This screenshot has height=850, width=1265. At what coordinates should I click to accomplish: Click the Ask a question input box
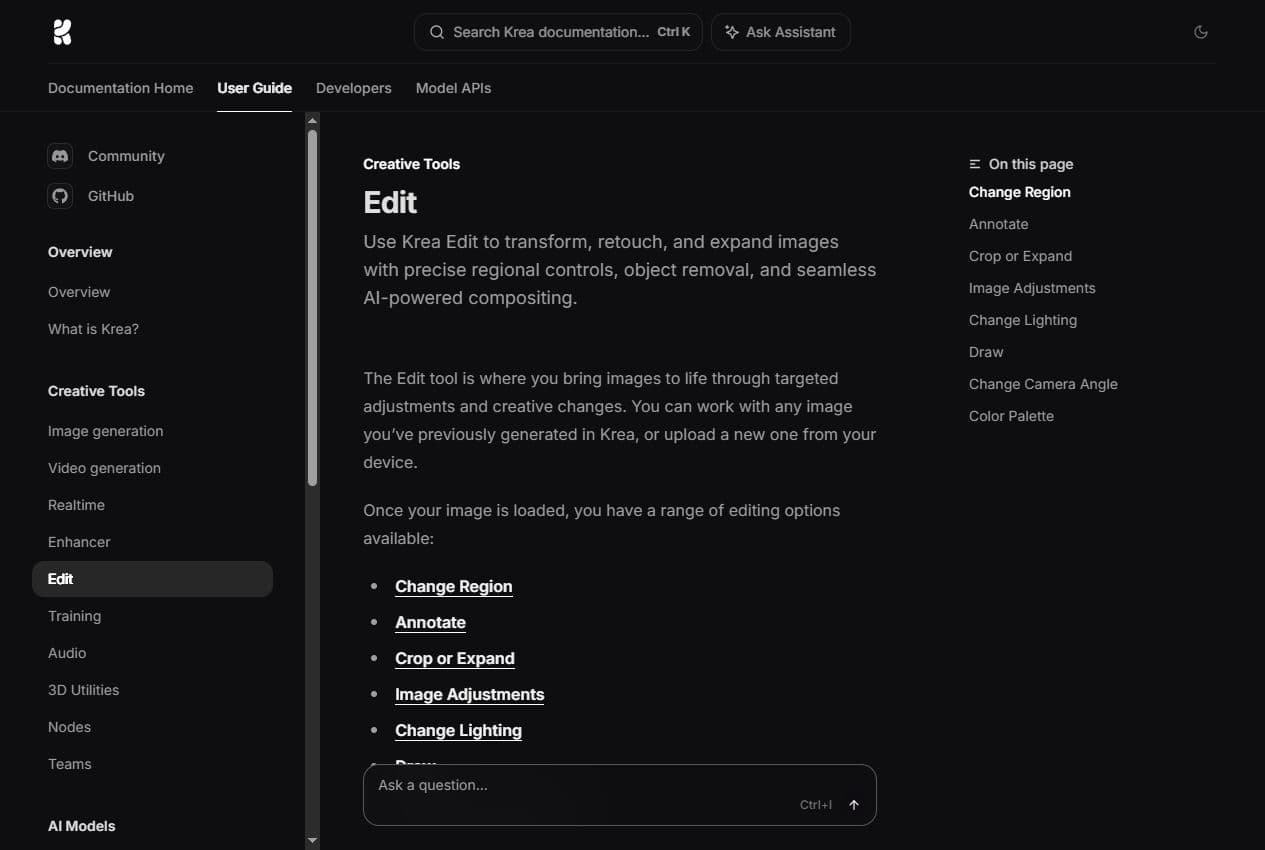(620, 795)
